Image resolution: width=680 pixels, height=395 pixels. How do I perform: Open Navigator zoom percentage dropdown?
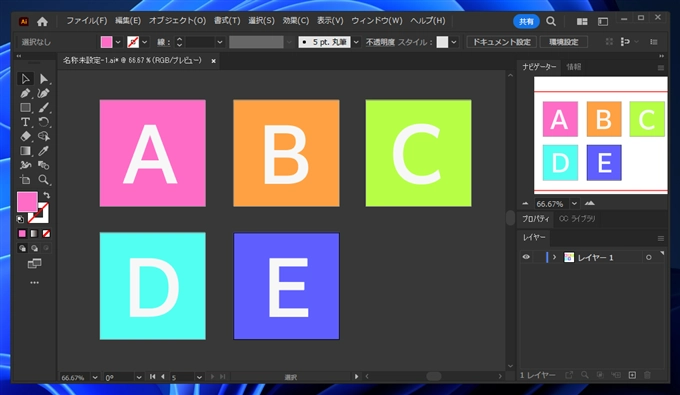[x=574, y=203]
